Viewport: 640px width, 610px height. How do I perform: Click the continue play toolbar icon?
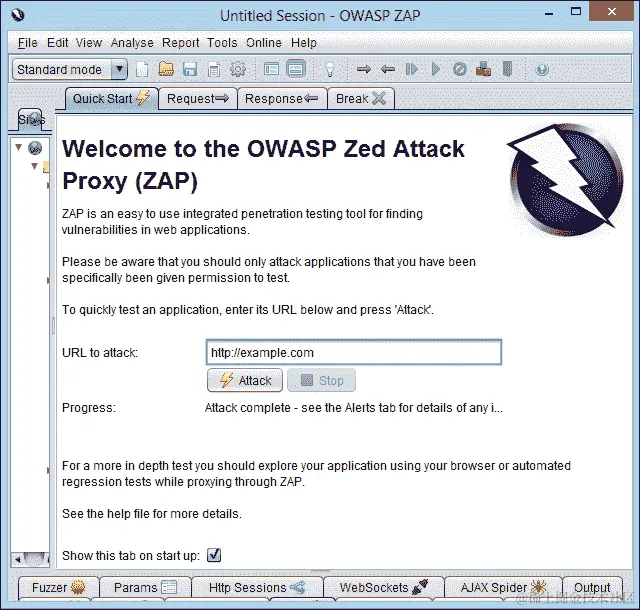(x=436, y=69)
